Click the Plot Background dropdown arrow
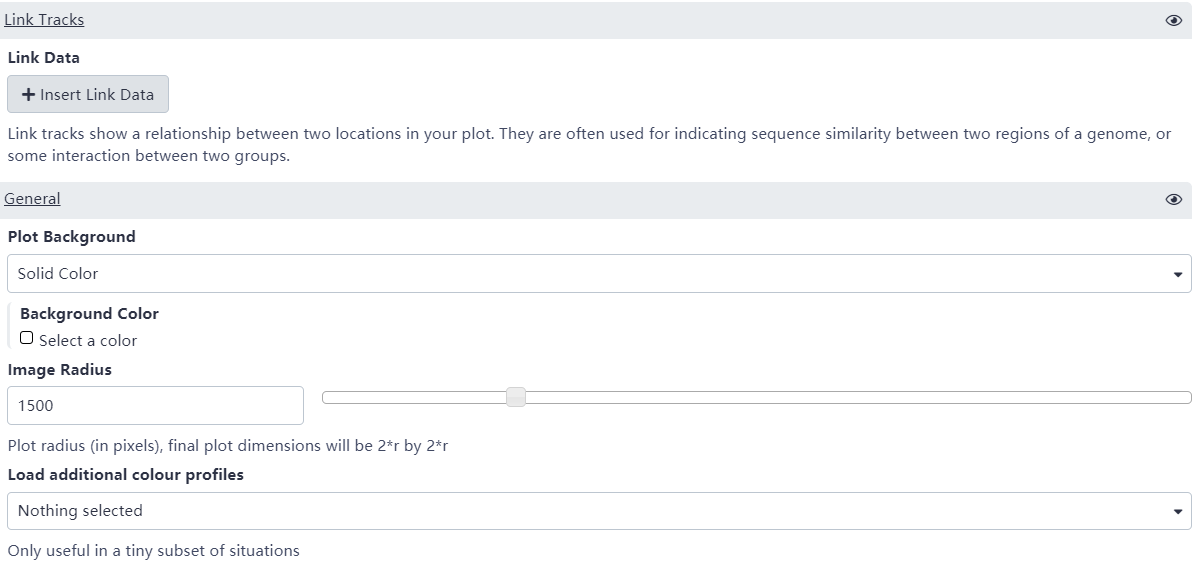1198x568 pixels. [1176, 274]
